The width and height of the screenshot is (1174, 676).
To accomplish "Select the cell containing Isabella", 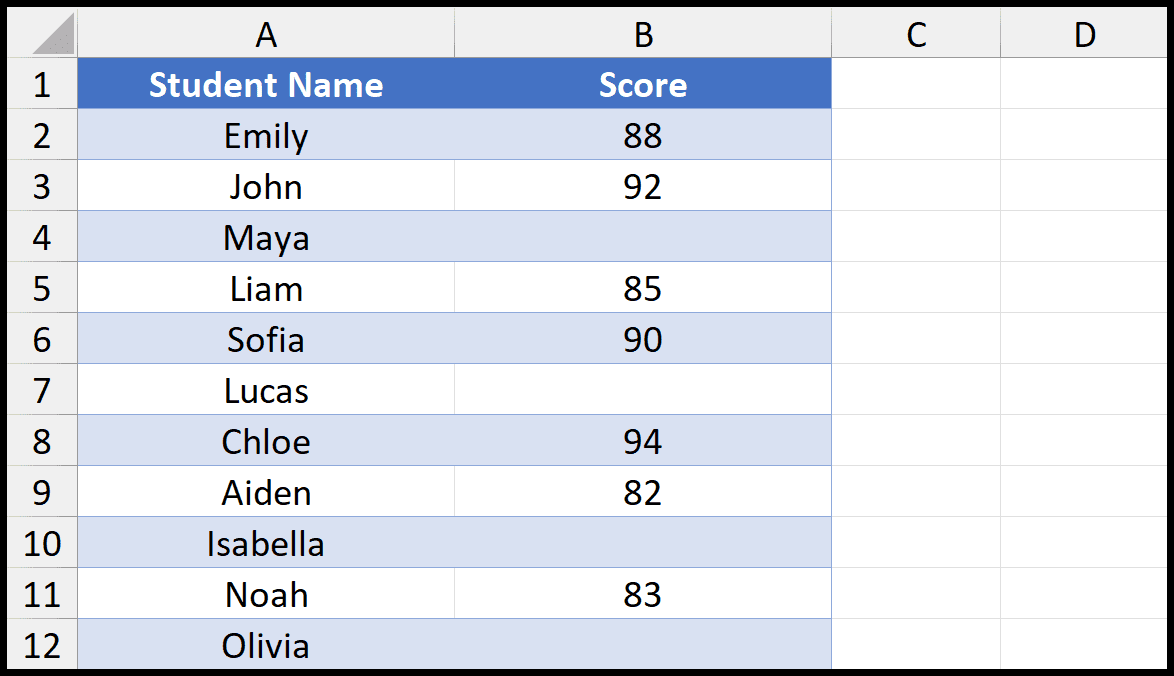I will coord(266,543).
